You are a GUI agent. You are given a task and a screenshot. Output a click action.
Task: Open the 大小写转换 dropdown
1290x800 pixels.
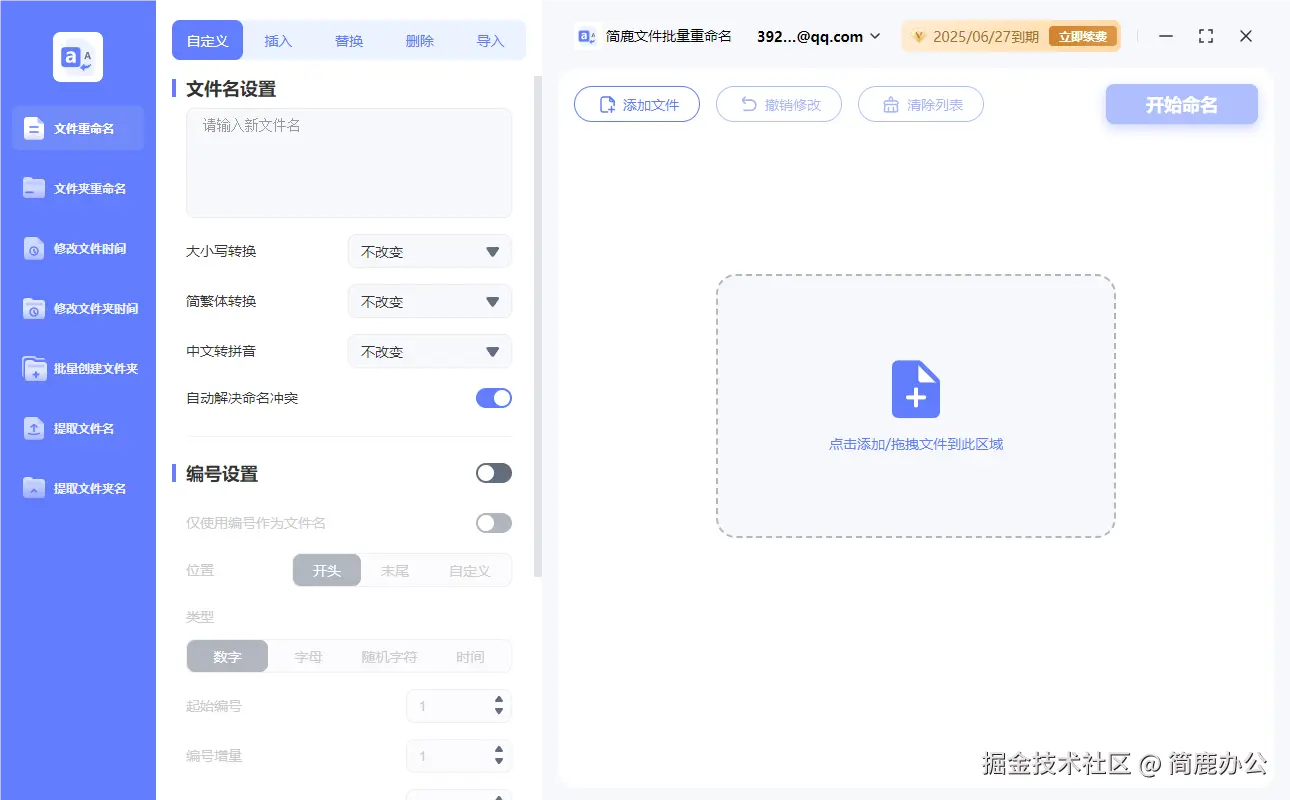tap(429, 251)
